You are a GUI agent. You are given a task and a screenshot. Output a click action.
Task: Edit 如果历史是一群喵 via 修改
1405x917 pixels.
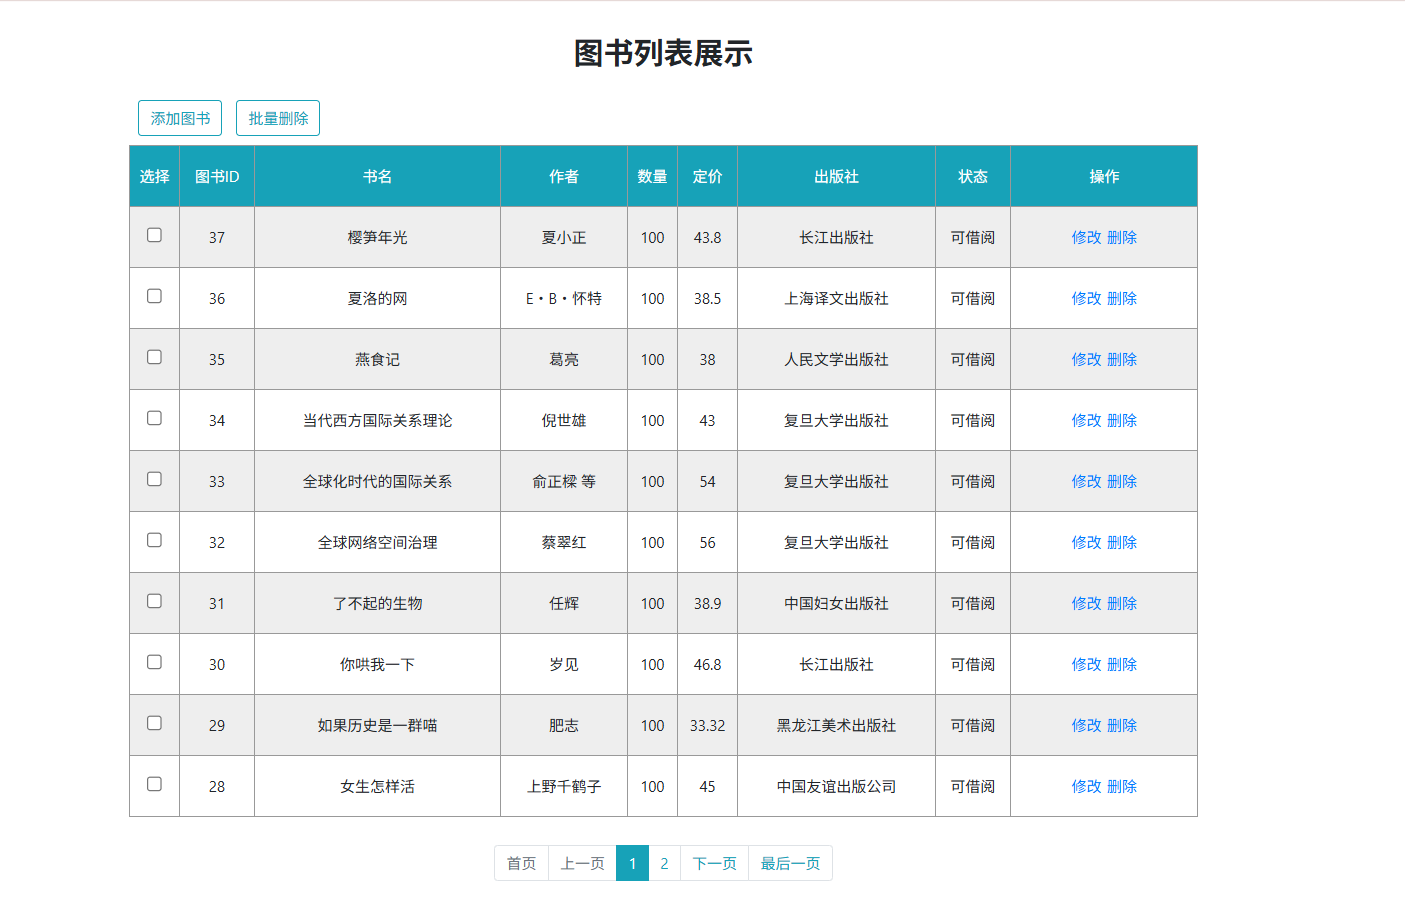tap(1086, 725)
